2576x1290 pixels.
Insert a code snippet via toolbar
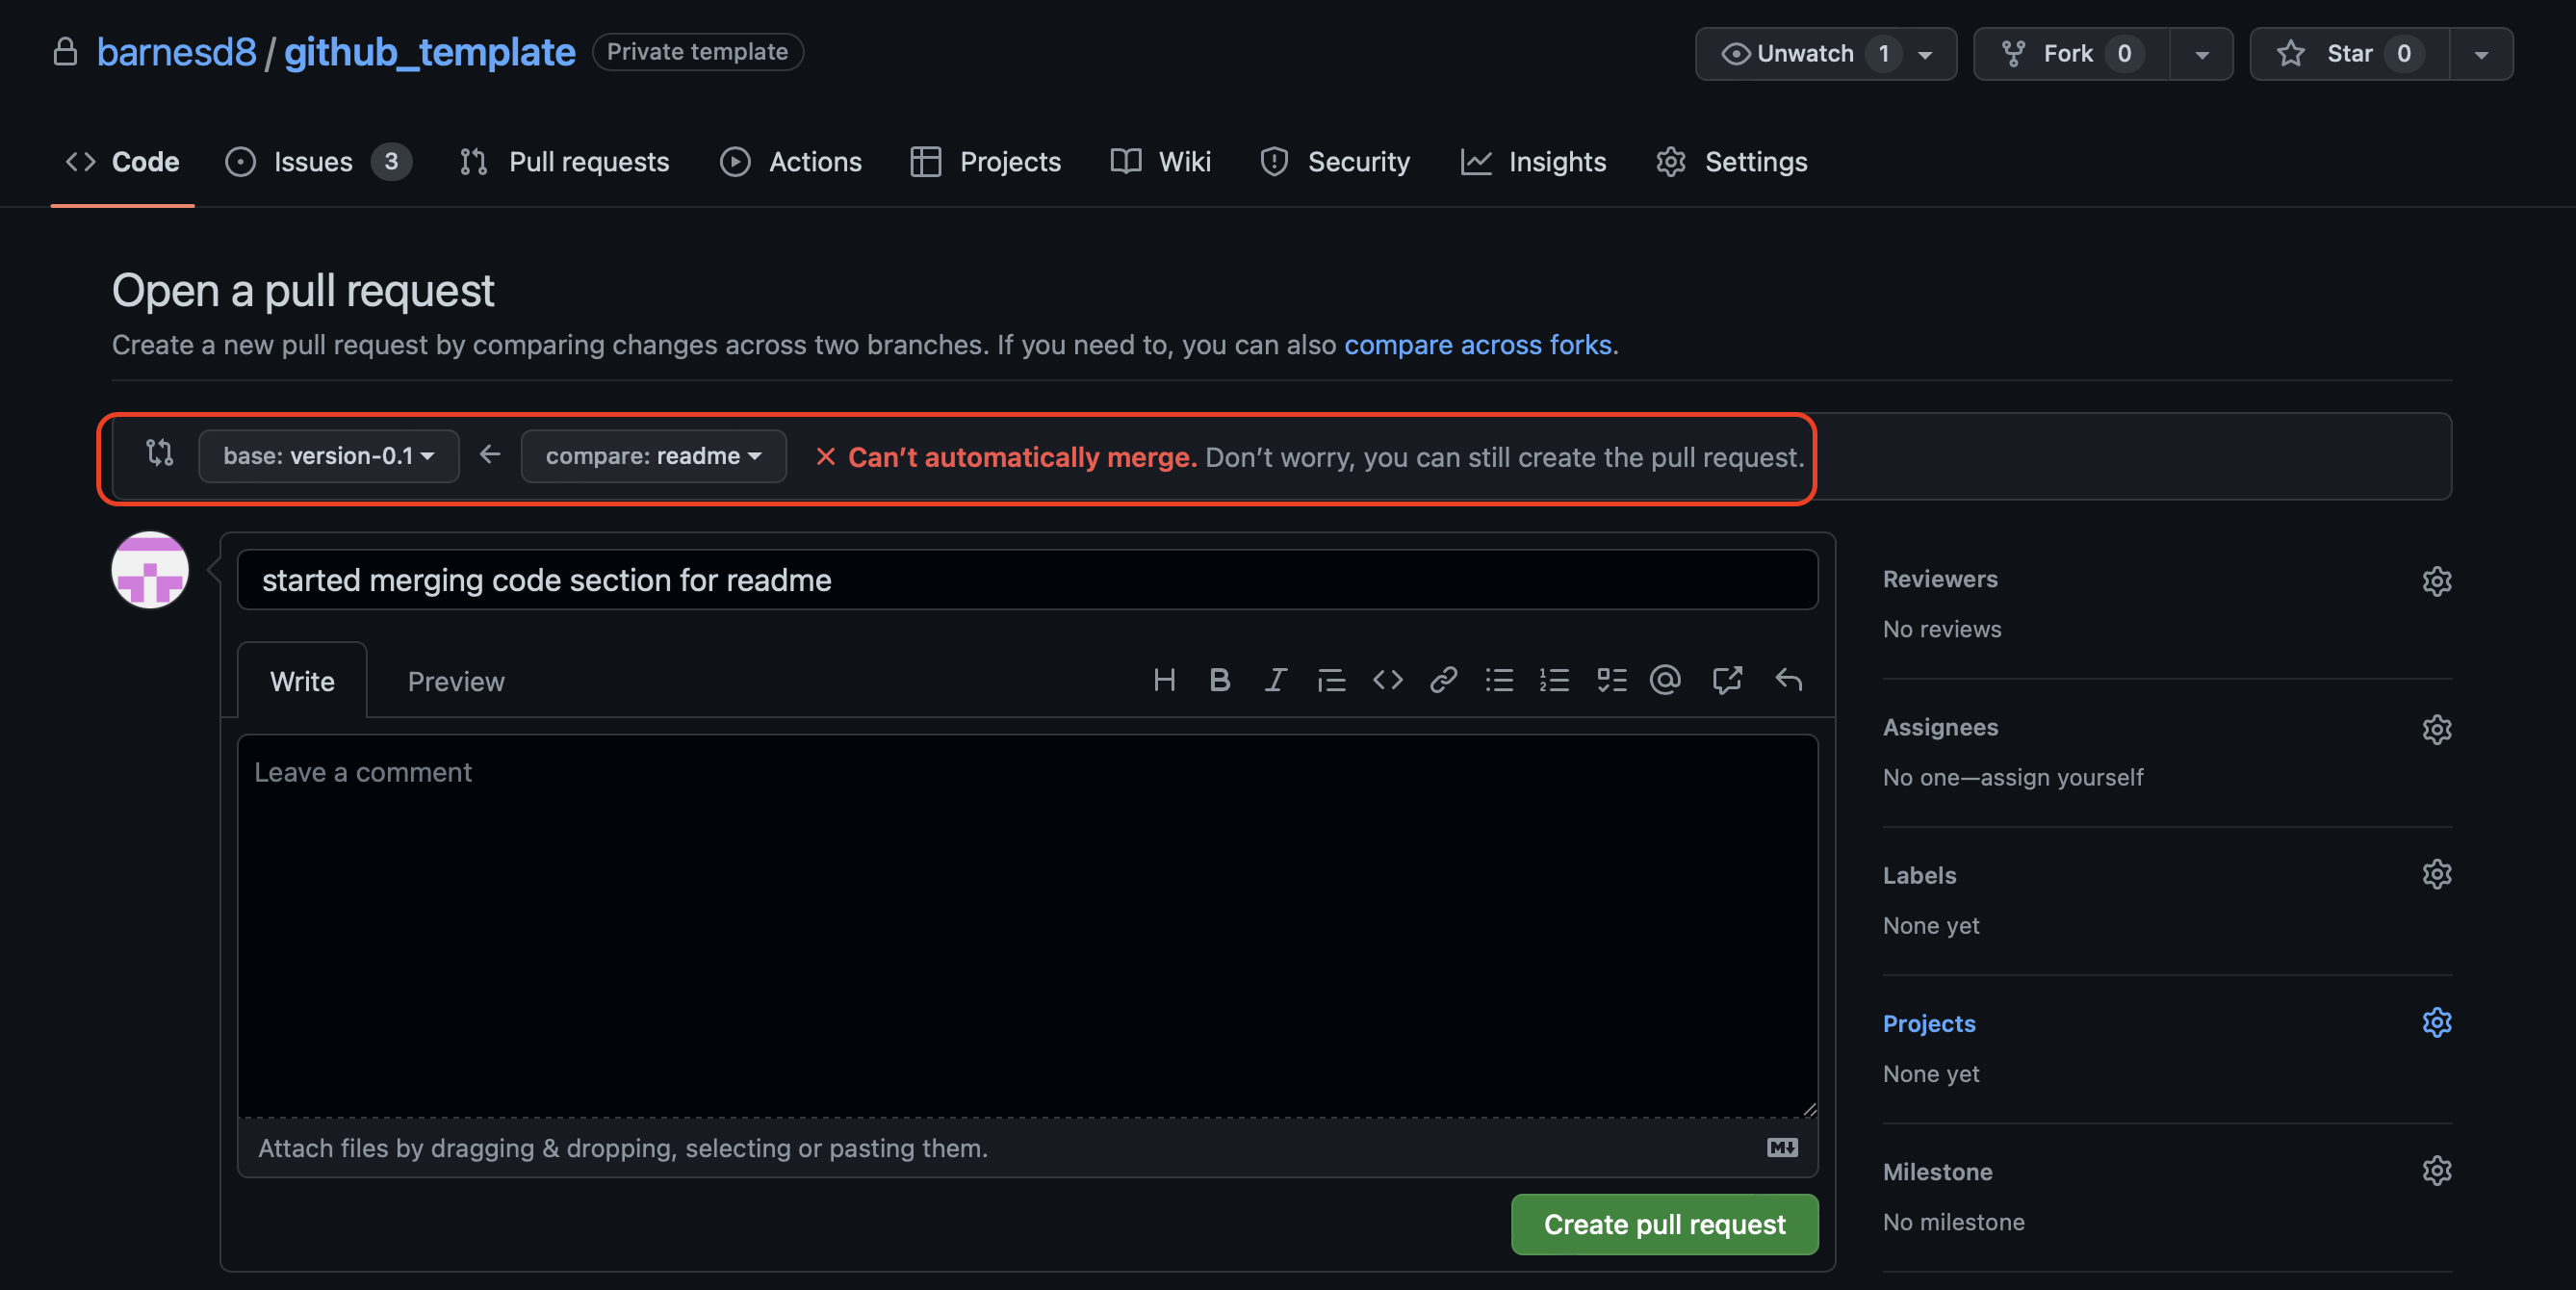(1387, 680)
